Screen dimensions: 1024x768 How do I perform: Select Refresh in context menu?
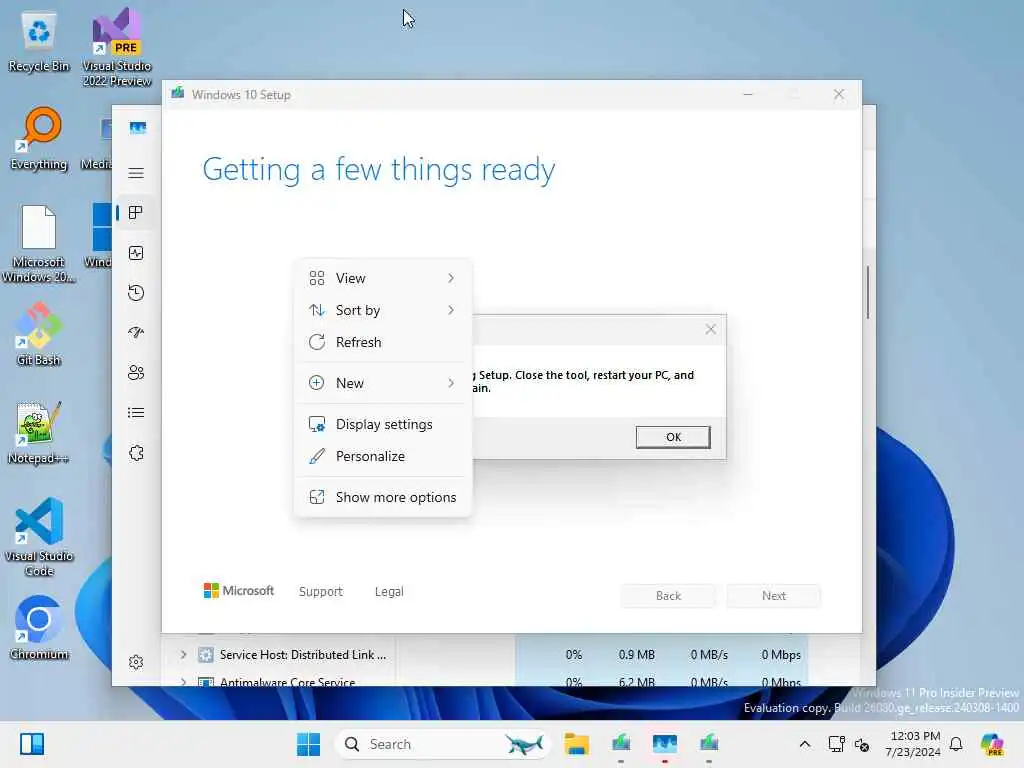click(383, 342)
